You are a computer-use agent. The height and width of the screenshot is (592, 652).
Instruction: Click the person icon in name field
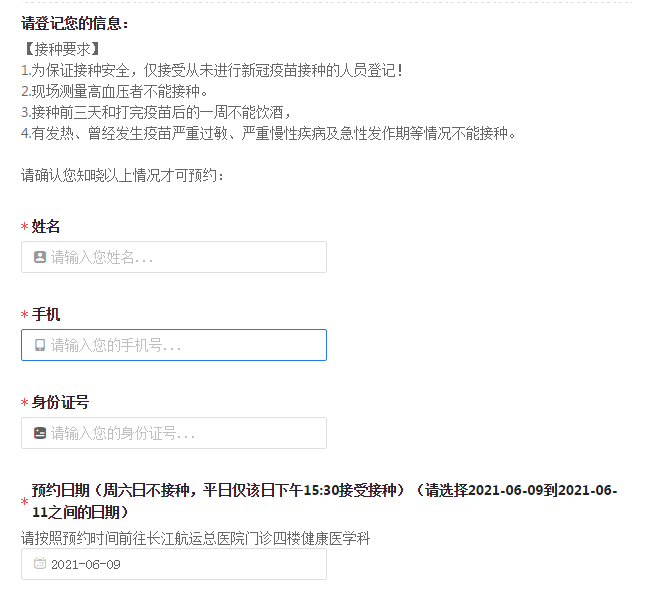click(x=40, y=257)
